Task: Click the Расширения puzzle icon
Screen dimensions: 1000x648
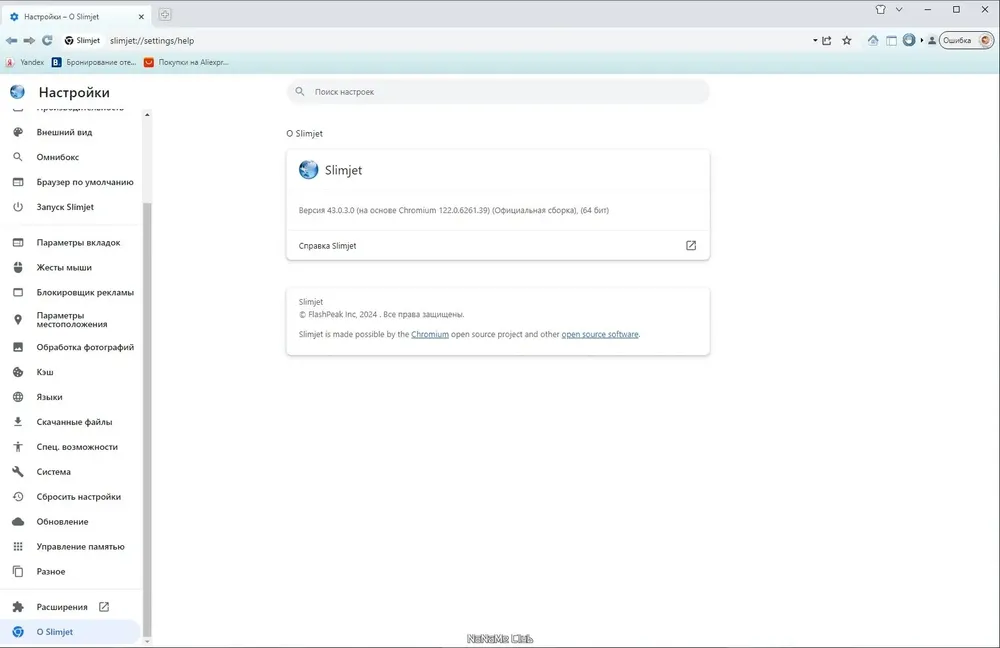Action: click(18, 607)
